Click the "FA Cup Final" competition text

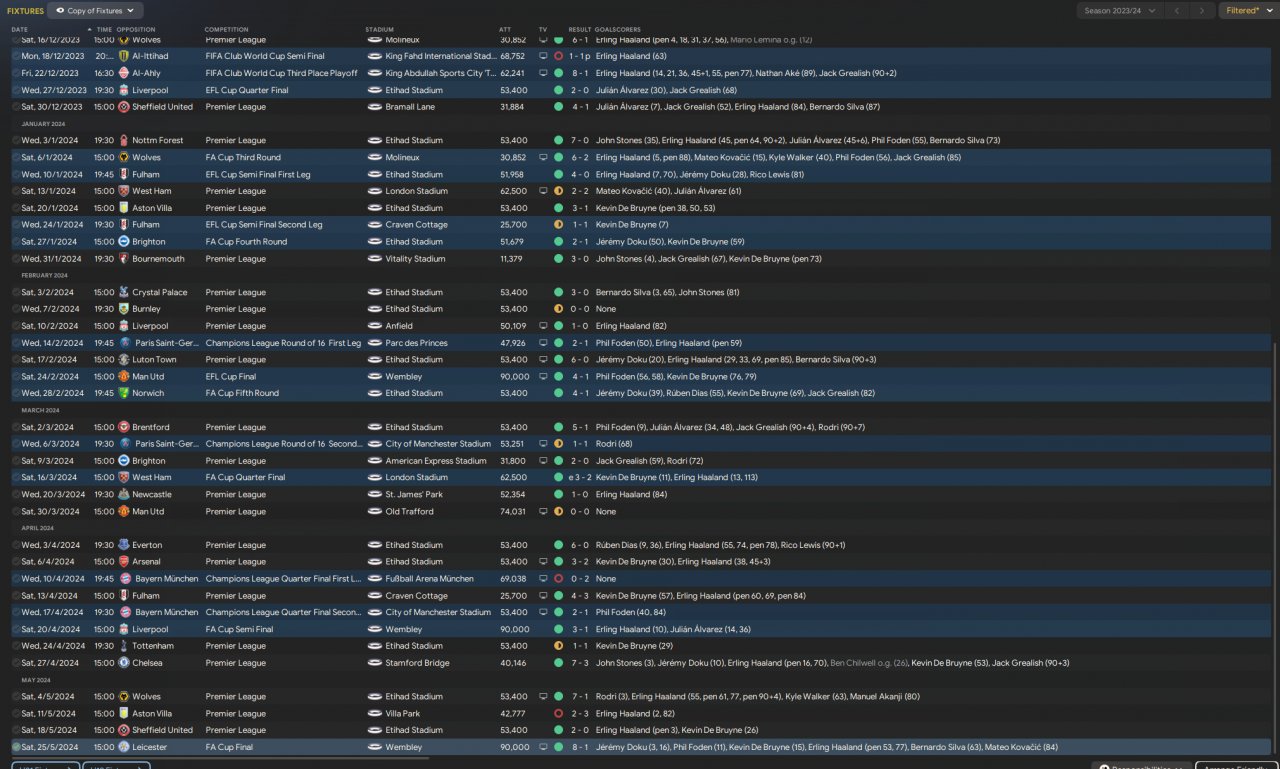[229, 747]
